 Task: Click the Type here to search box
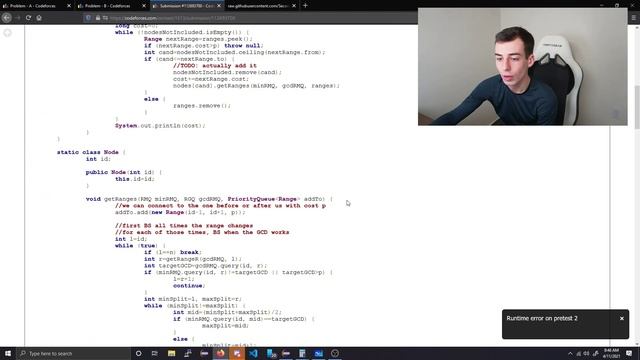click(x=73, y=353)
